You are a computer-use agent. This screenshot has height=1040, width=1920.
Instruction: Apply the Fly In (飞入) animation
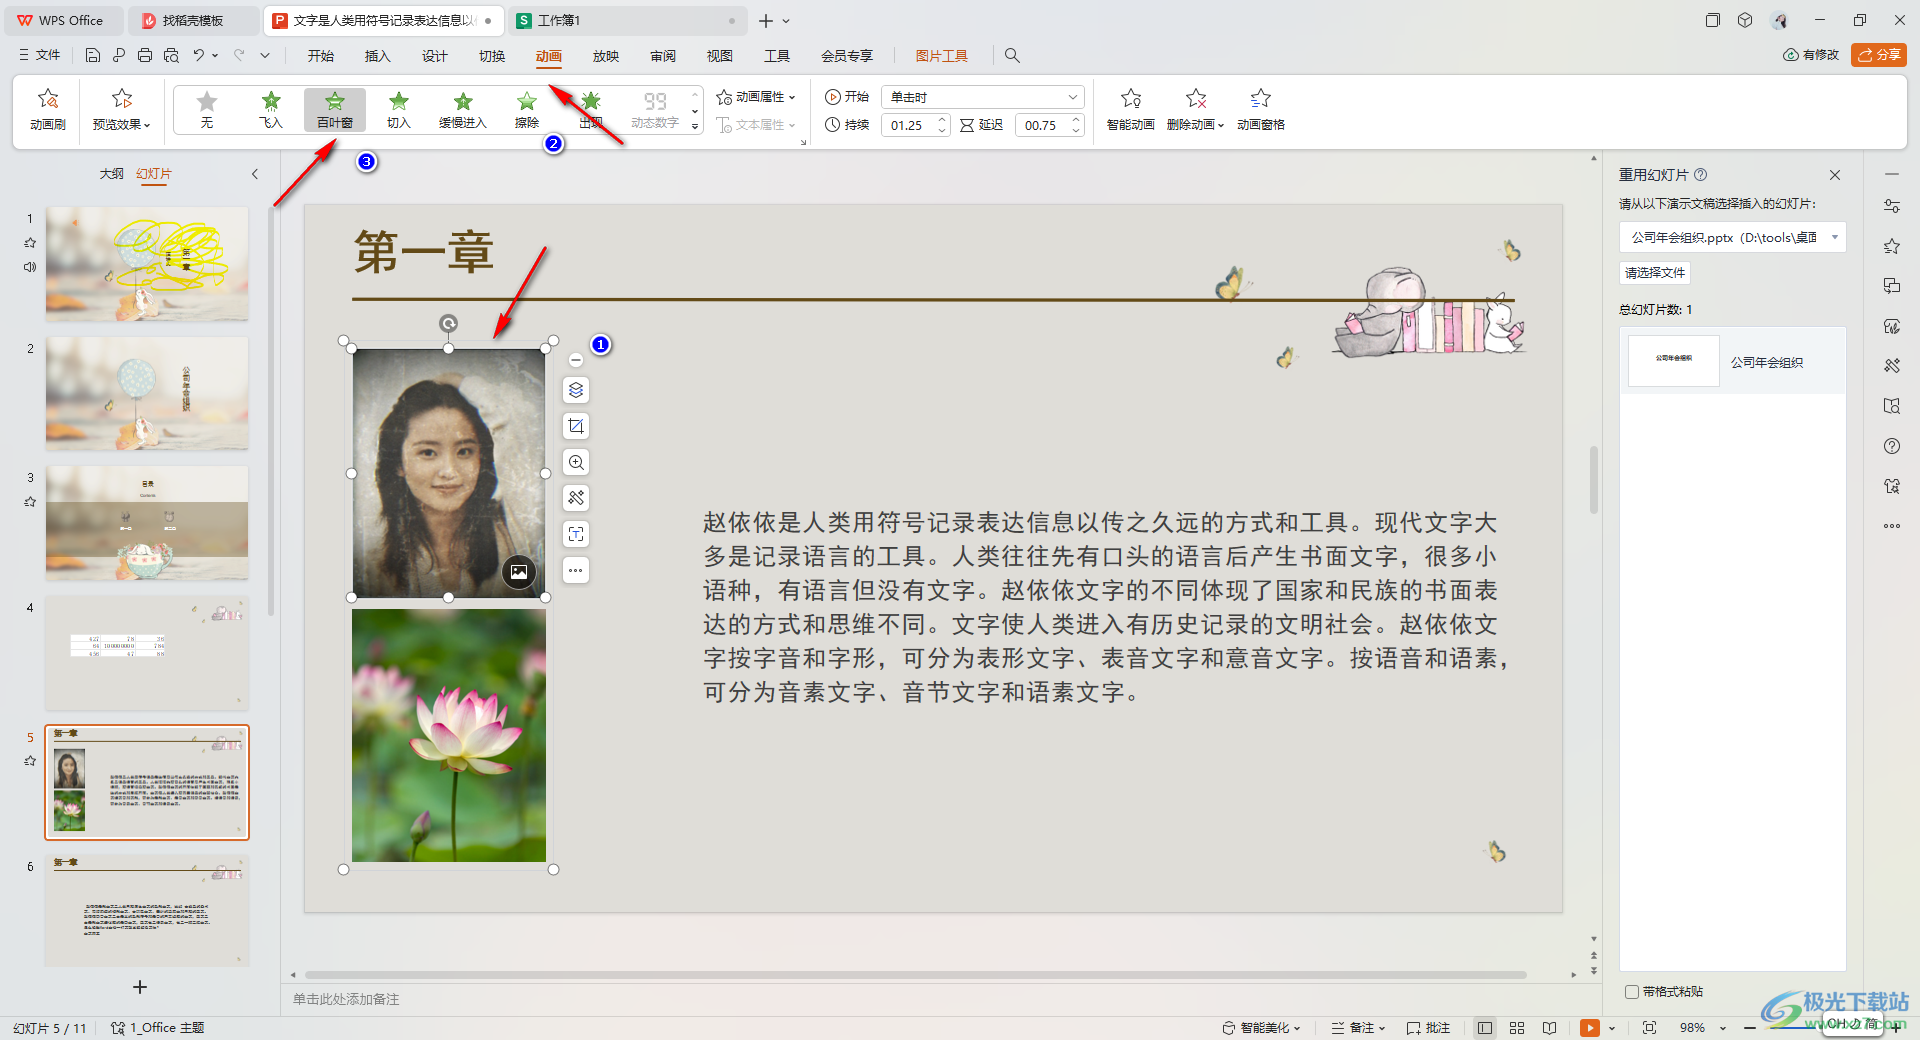tap(271, 109)
